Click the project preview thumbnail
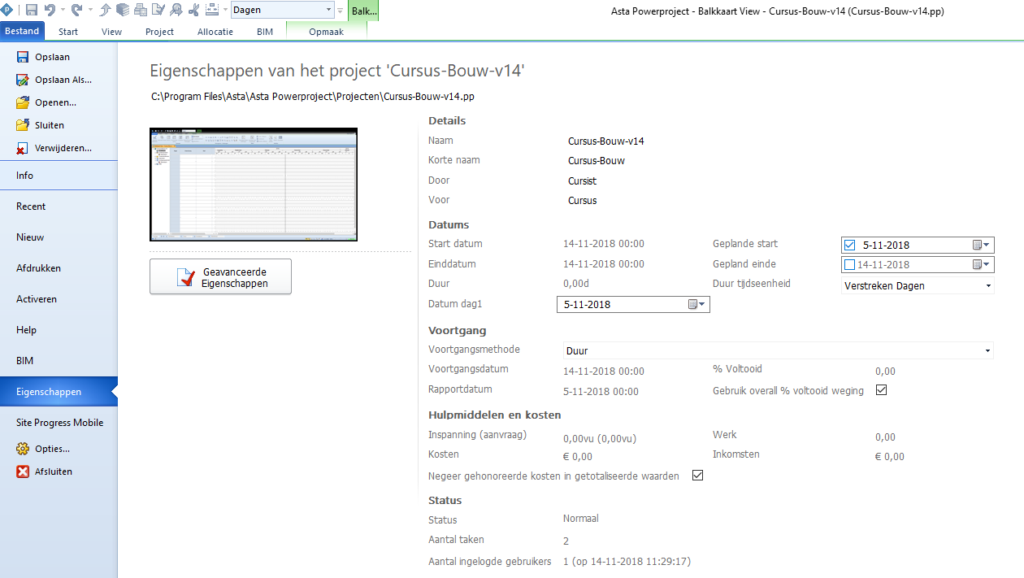 (x=253, y=184)
